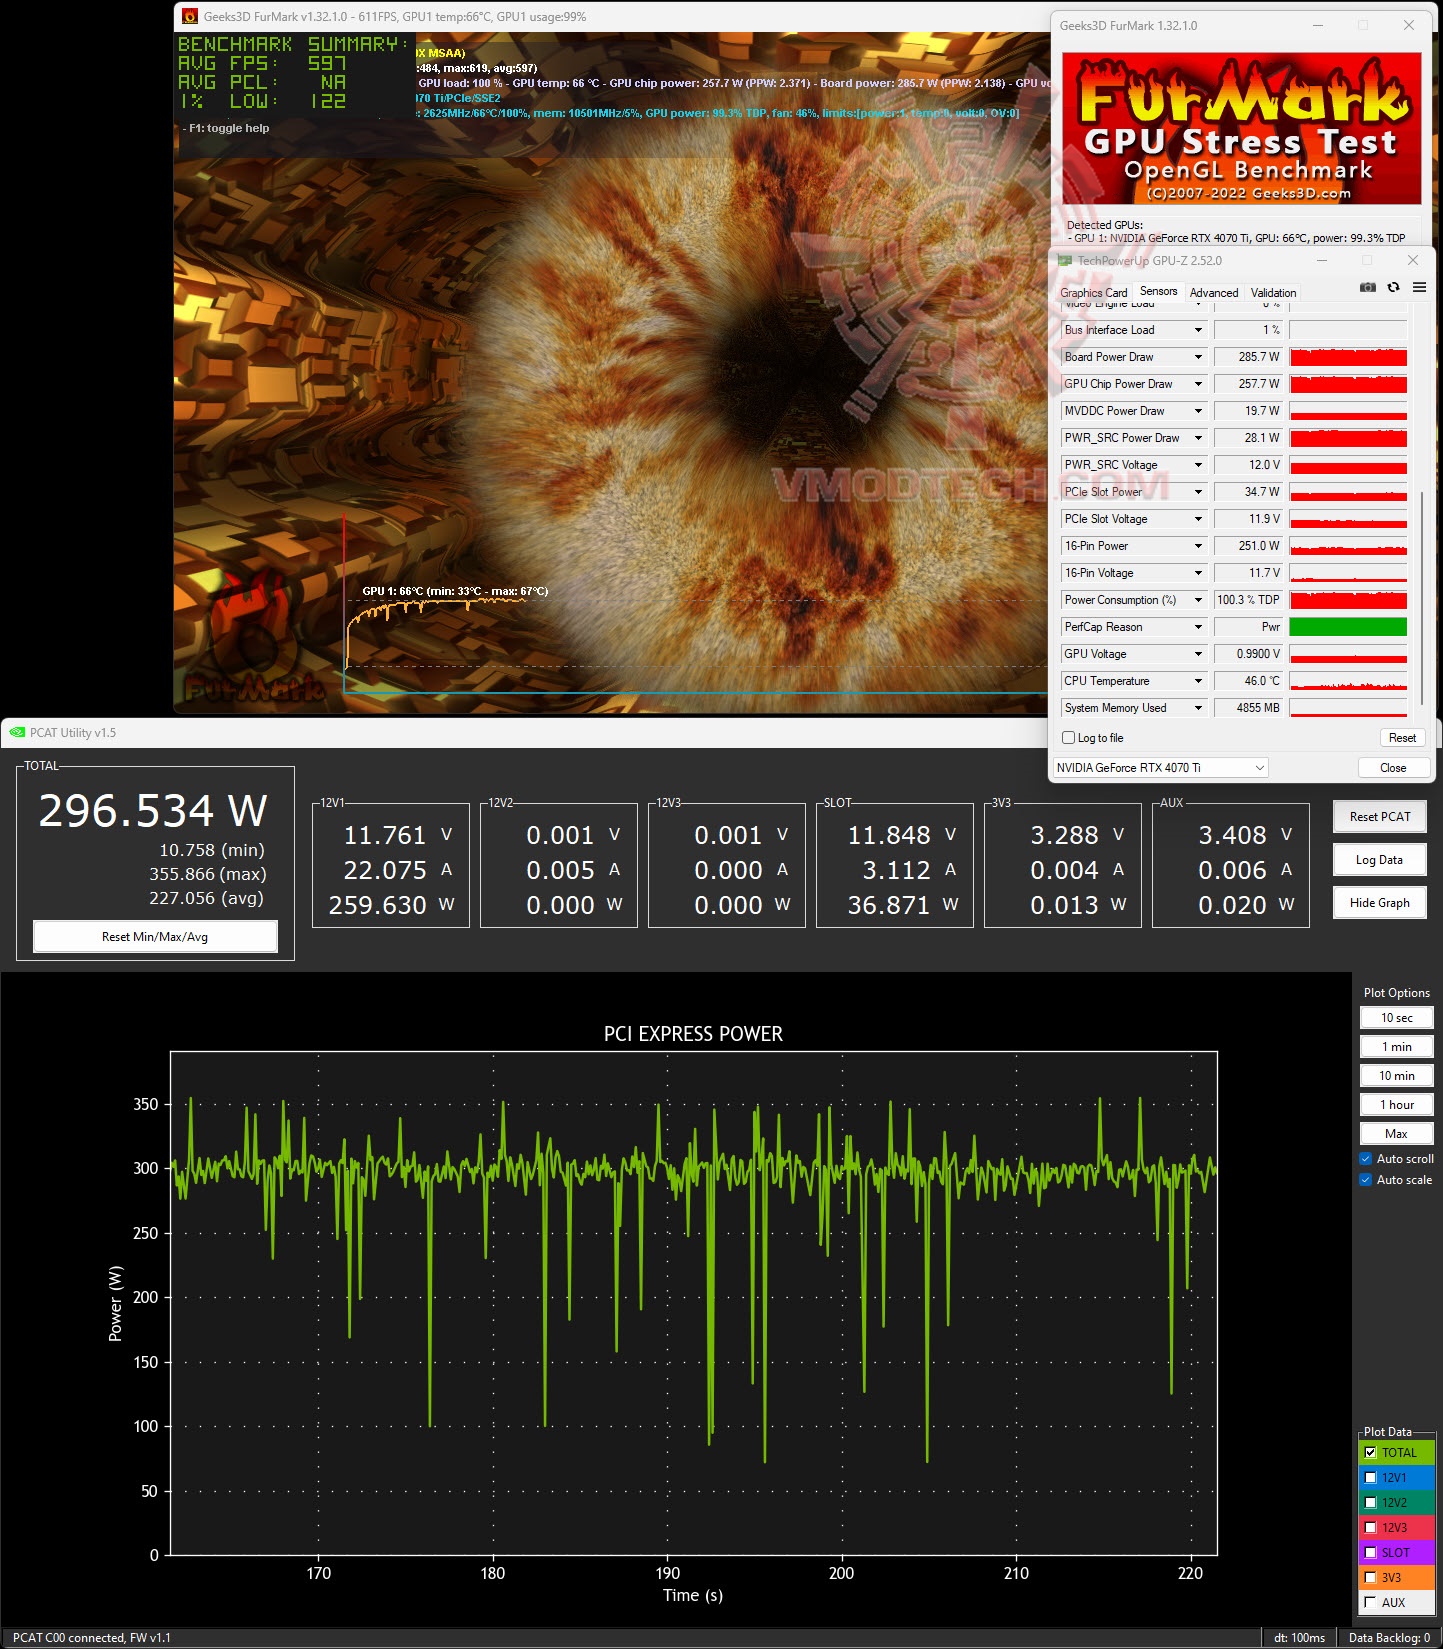
Task: Open the MVDDC Power Draw sensor dropdown
Action: (1198, 411)
